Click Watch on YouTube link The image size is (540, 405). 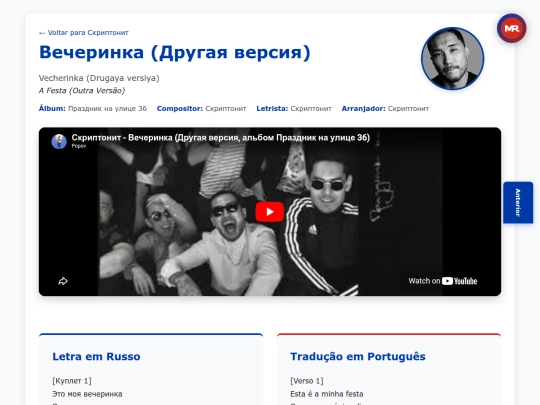[443, 281]
